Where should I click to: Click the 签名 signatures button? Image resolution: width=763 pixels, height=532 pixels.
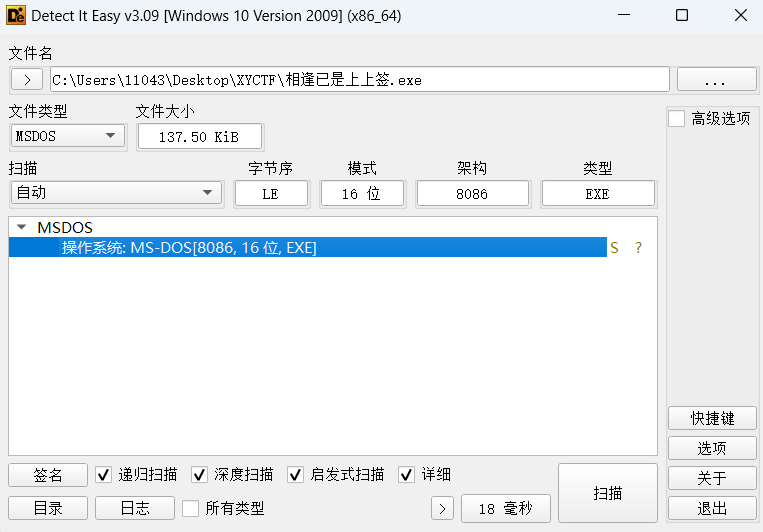click(x=48, y=475)
